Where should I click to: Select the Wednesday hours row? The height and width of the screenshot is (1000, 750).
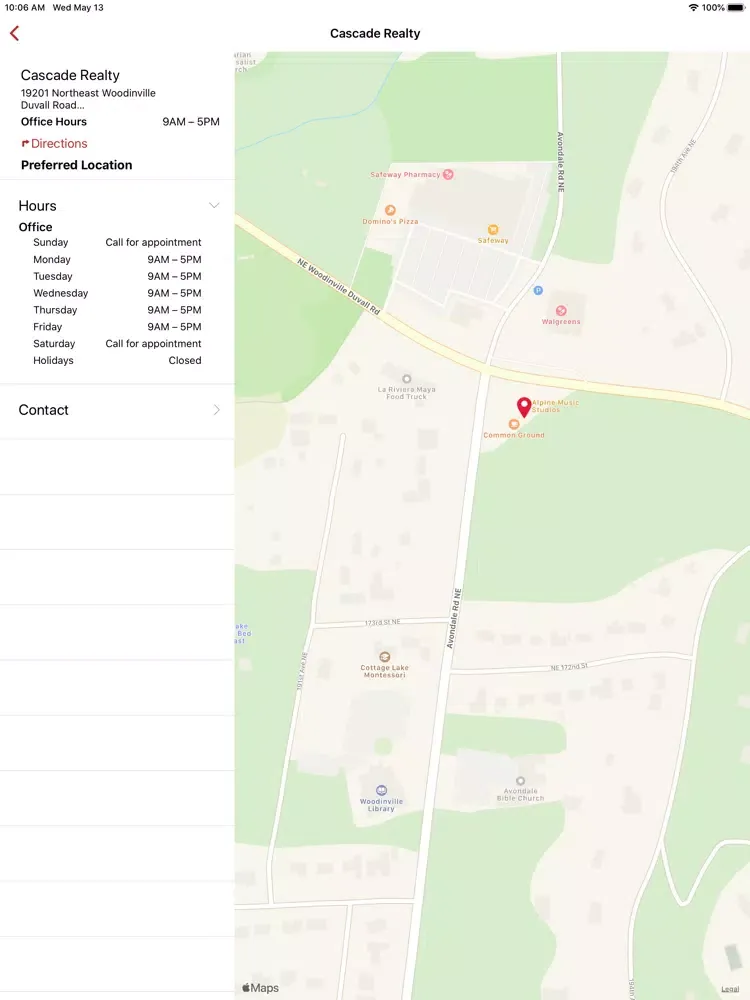click(117, 293)
